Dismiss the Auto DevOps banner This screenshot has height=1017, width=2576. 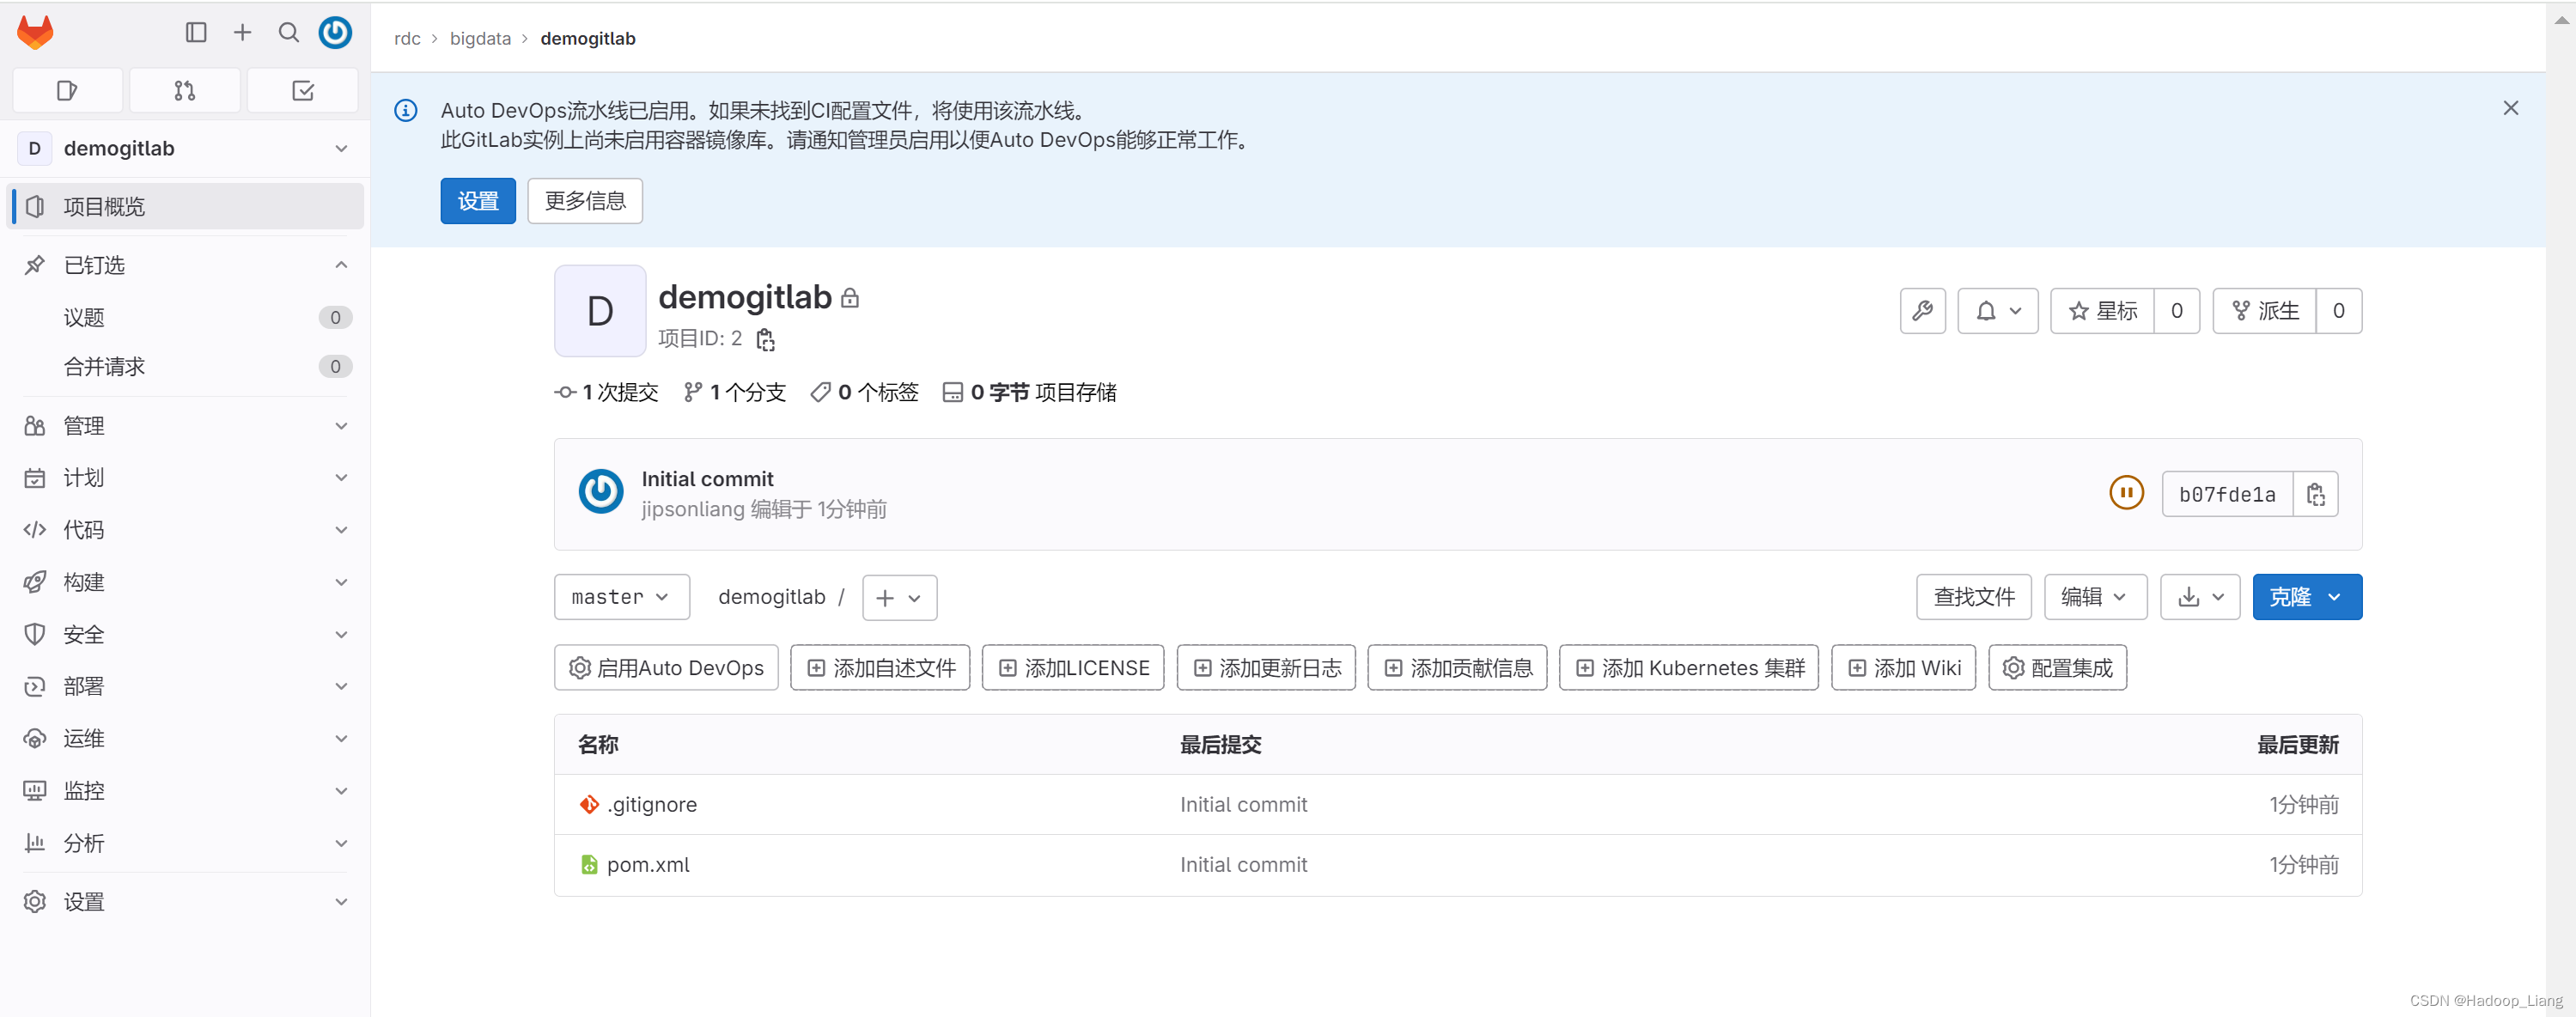coord(2510,107)
